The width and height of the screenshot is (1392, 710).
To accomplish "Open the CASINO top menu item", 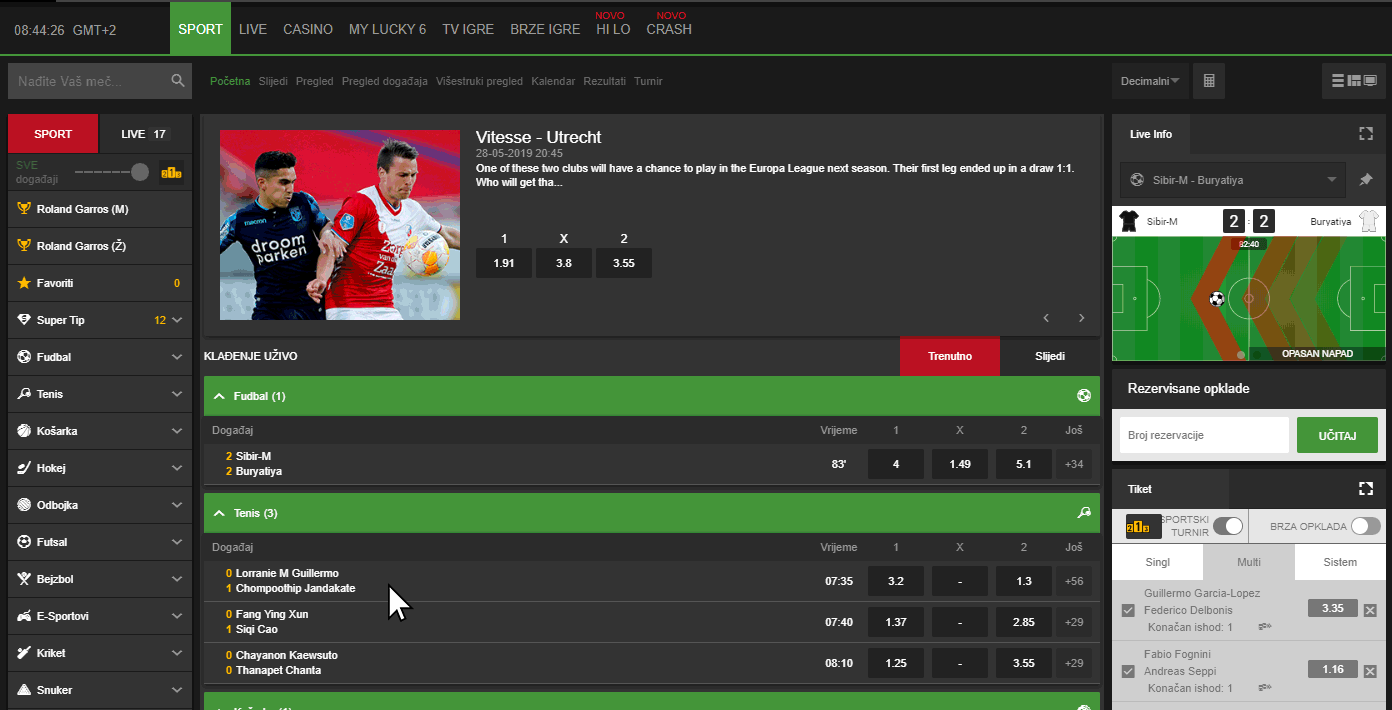I will [x=308, y=29].
